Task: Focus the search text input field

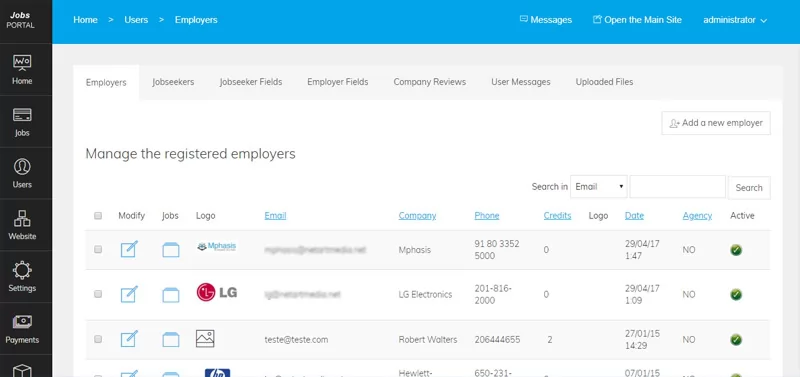Action: pyautogui.click(x=678, y=187)
